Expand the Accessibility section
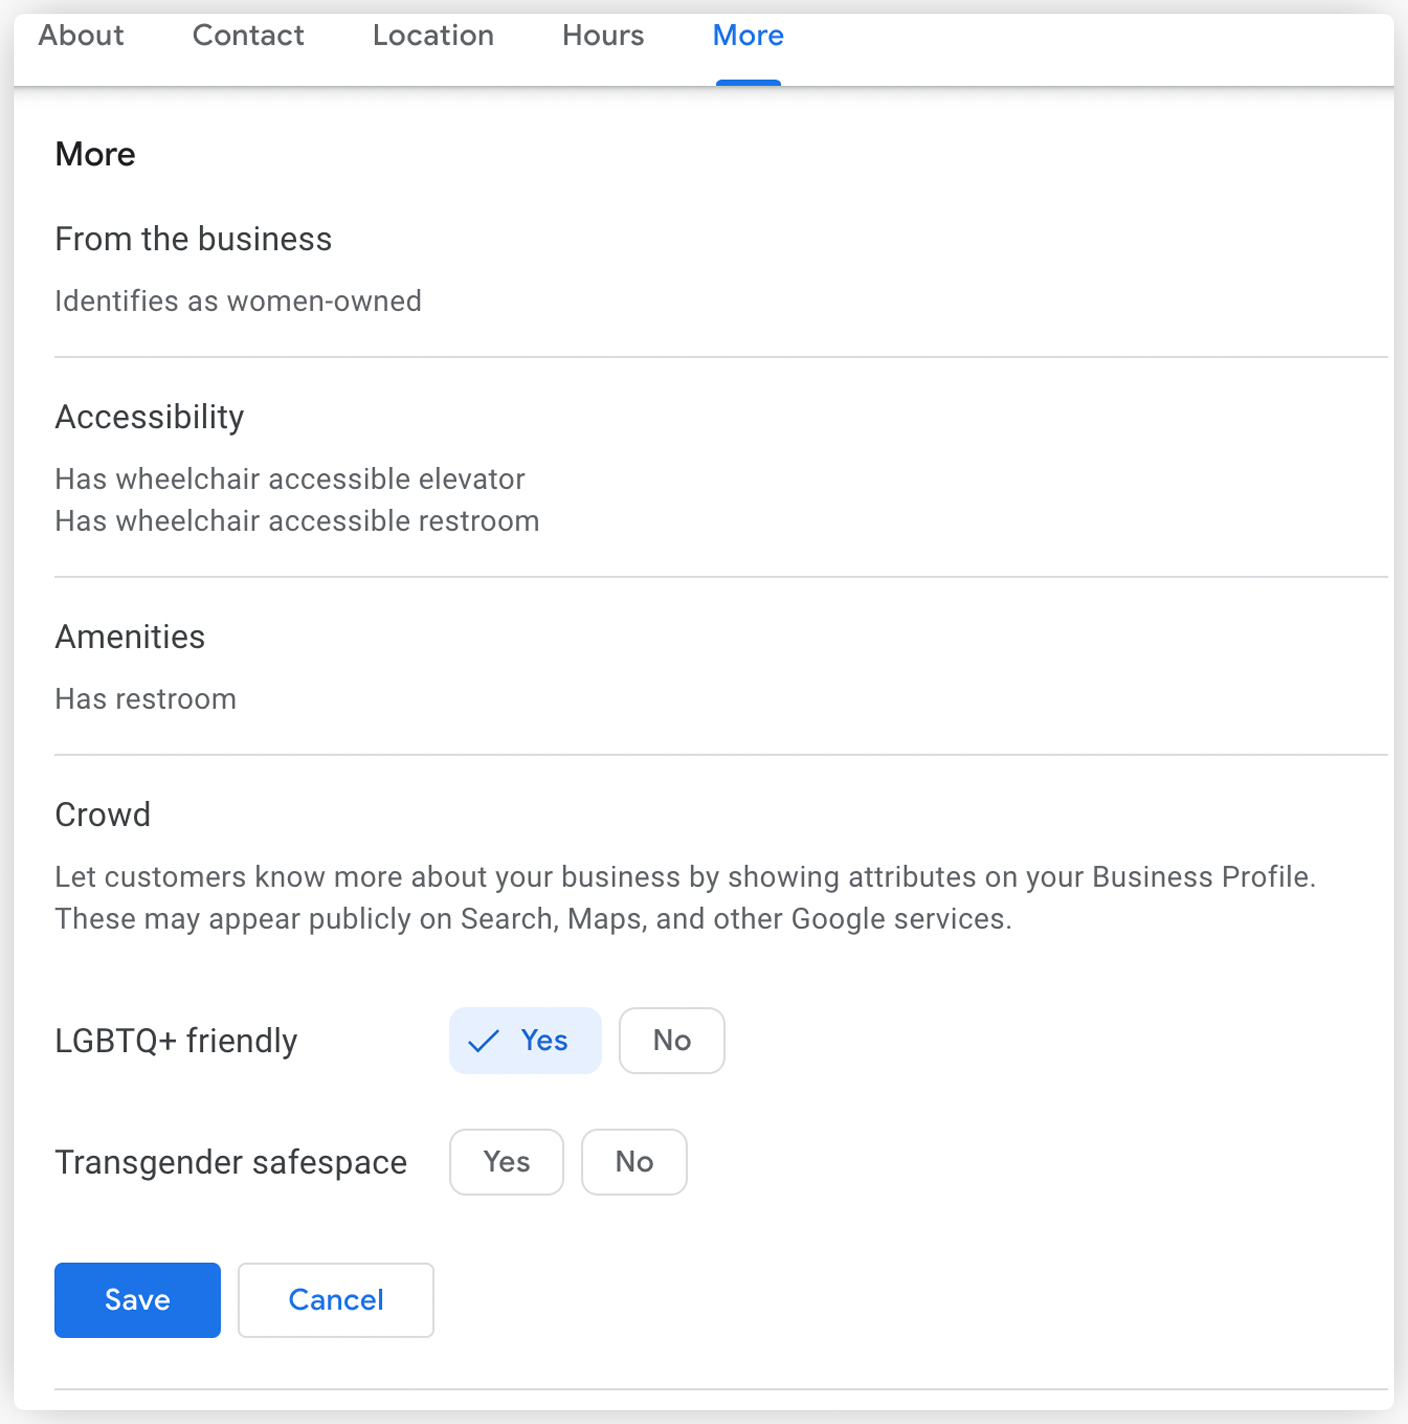1408x1424 pixels. 149,417
